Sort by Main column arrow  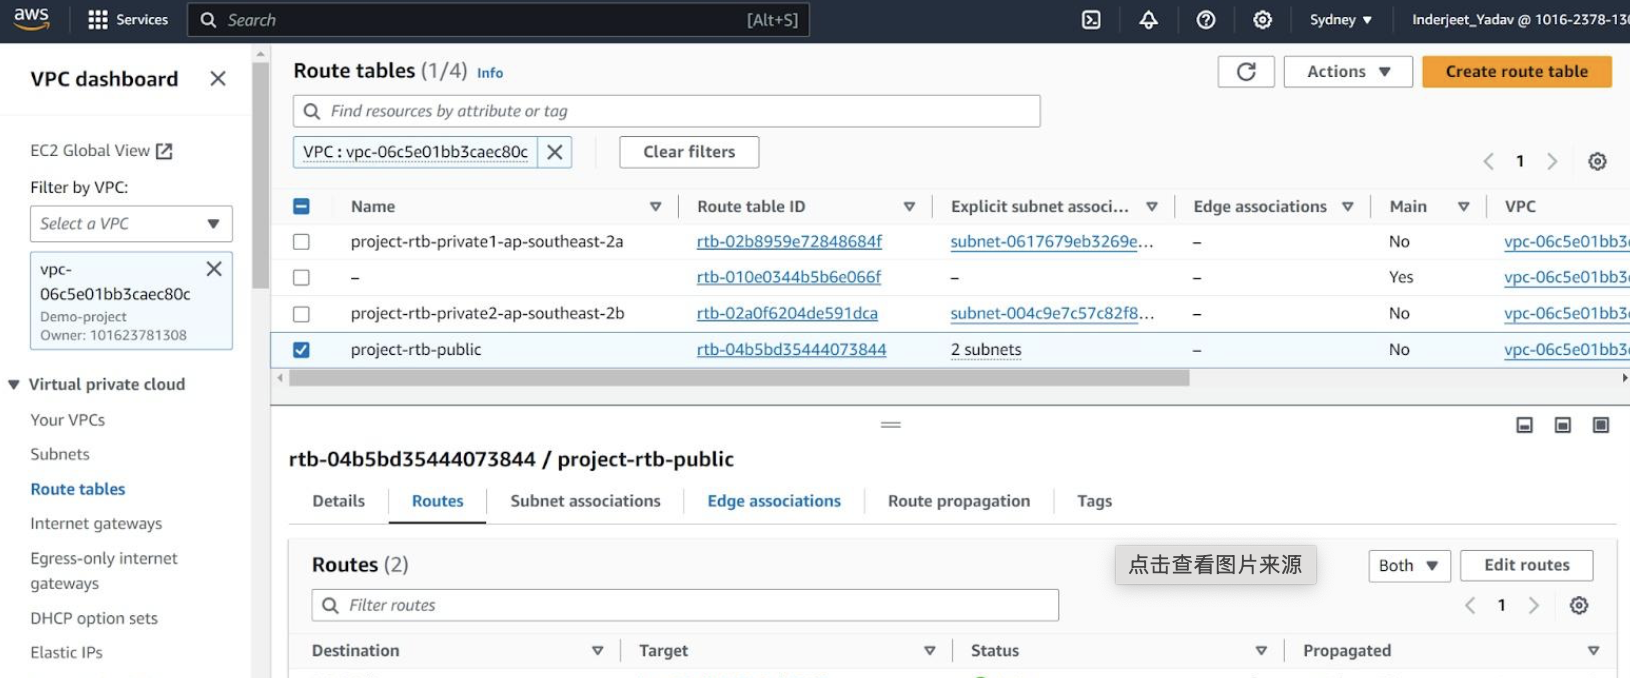1463,207
